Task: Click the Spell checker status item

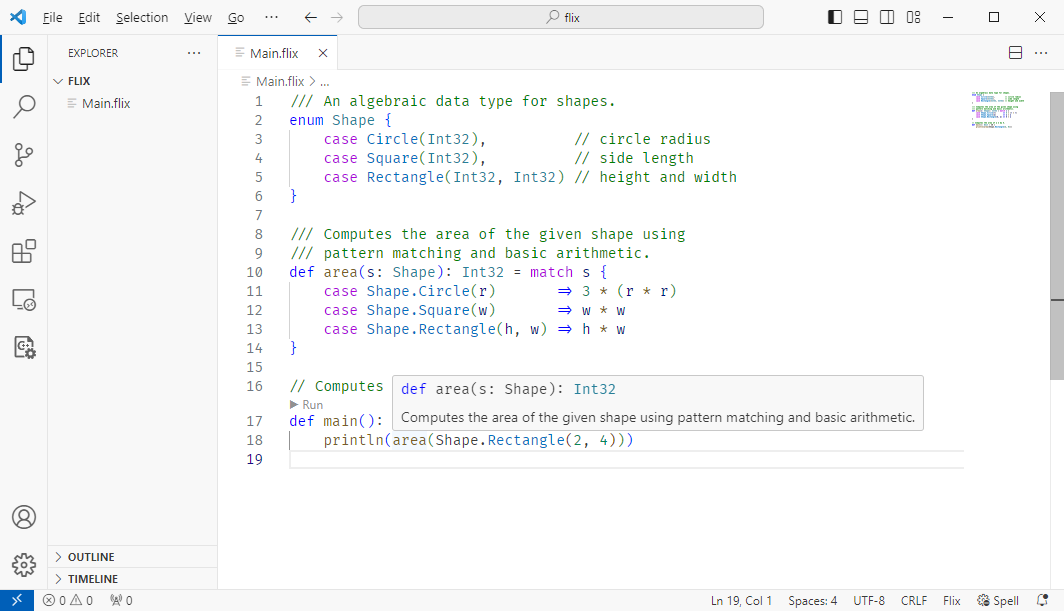Action: [998, 601]
